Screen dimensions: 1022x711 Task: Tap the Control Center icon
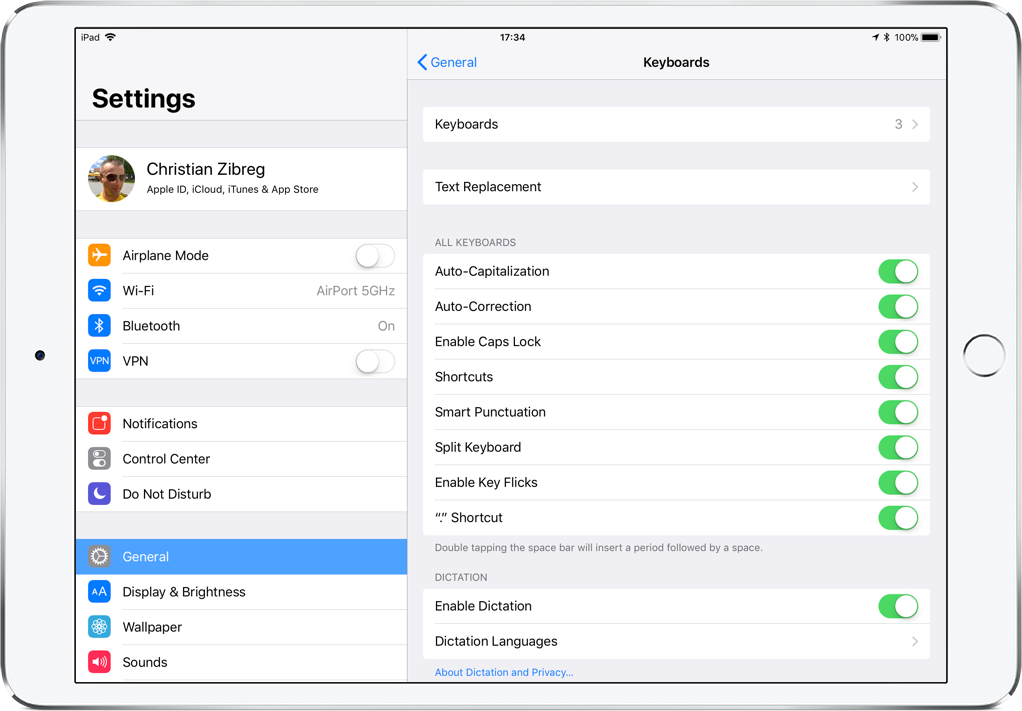(99, 458)
